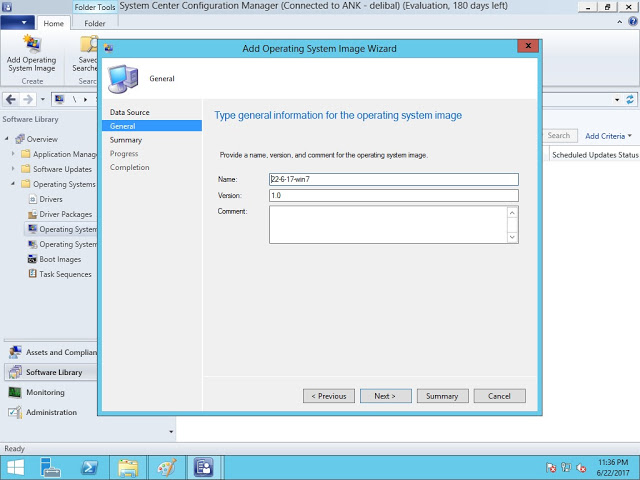
Task: Select the Drivers node icon
Action: coord(31,199)
